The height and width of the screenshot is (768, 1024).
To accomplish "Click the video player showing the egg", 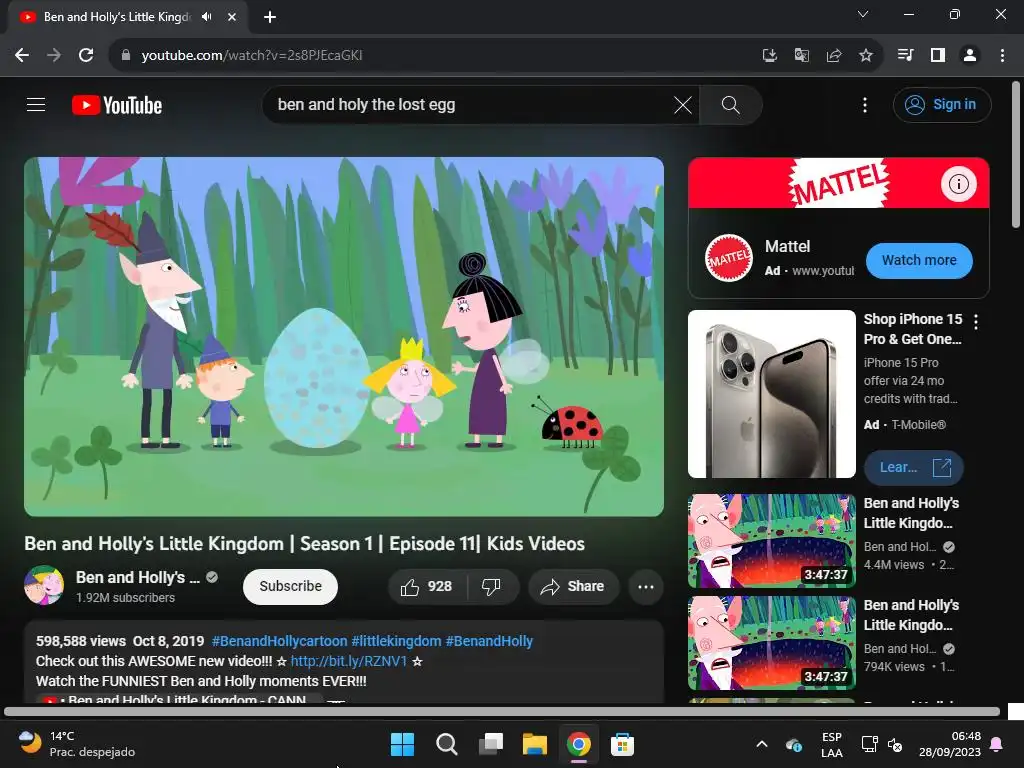I will click(344, 336).
